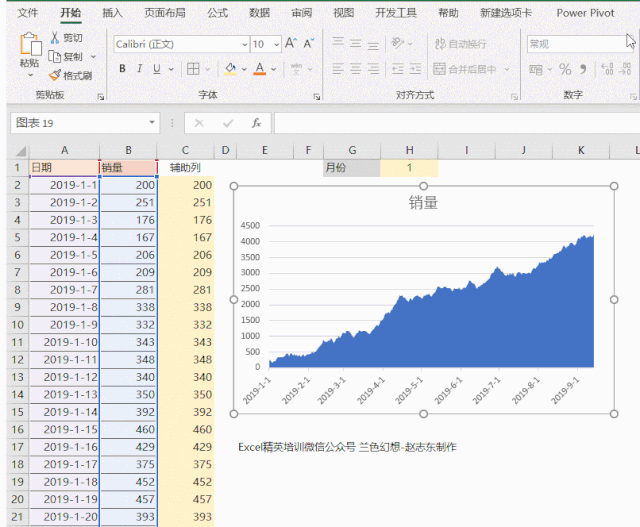Click the cancel X in formula bar
640x527 pixels.
tap(199, 123)
